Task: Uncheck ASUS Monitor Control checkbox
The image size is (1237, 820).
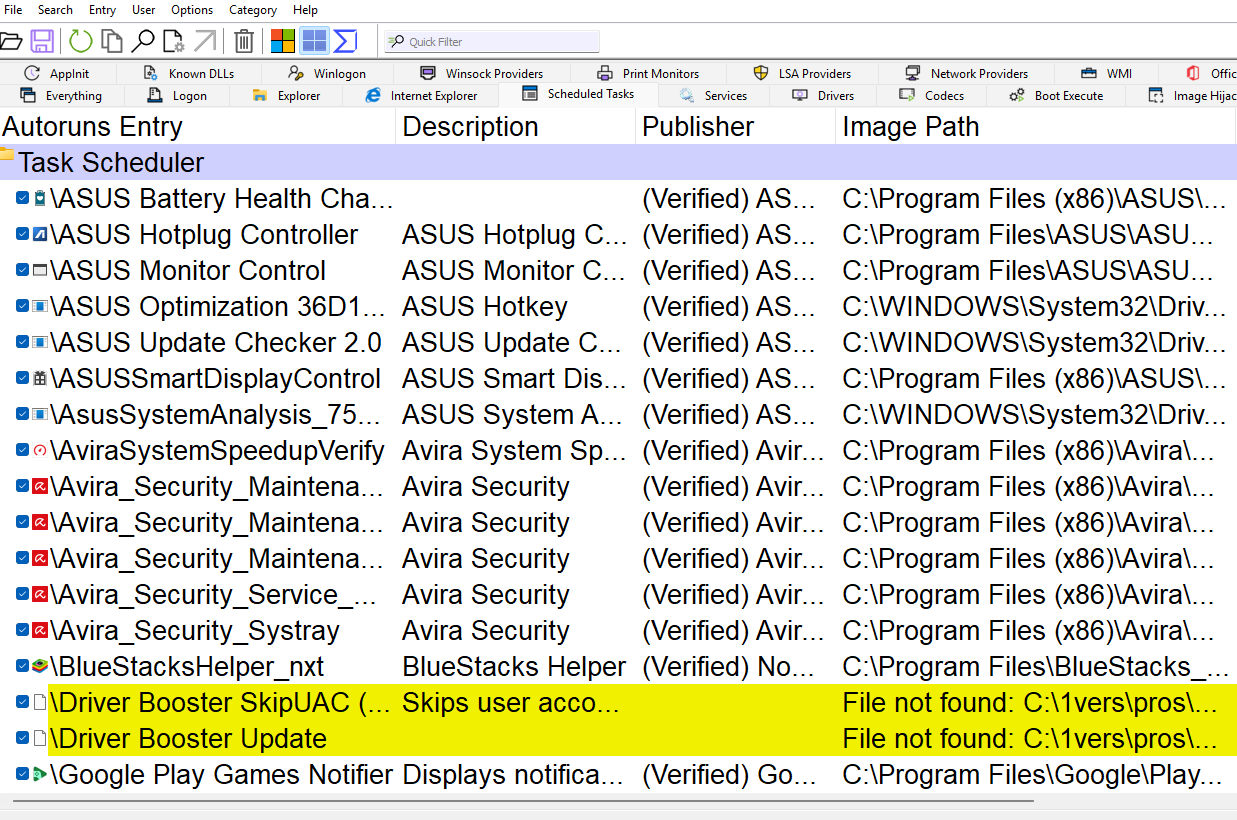Action: point(23,271)
